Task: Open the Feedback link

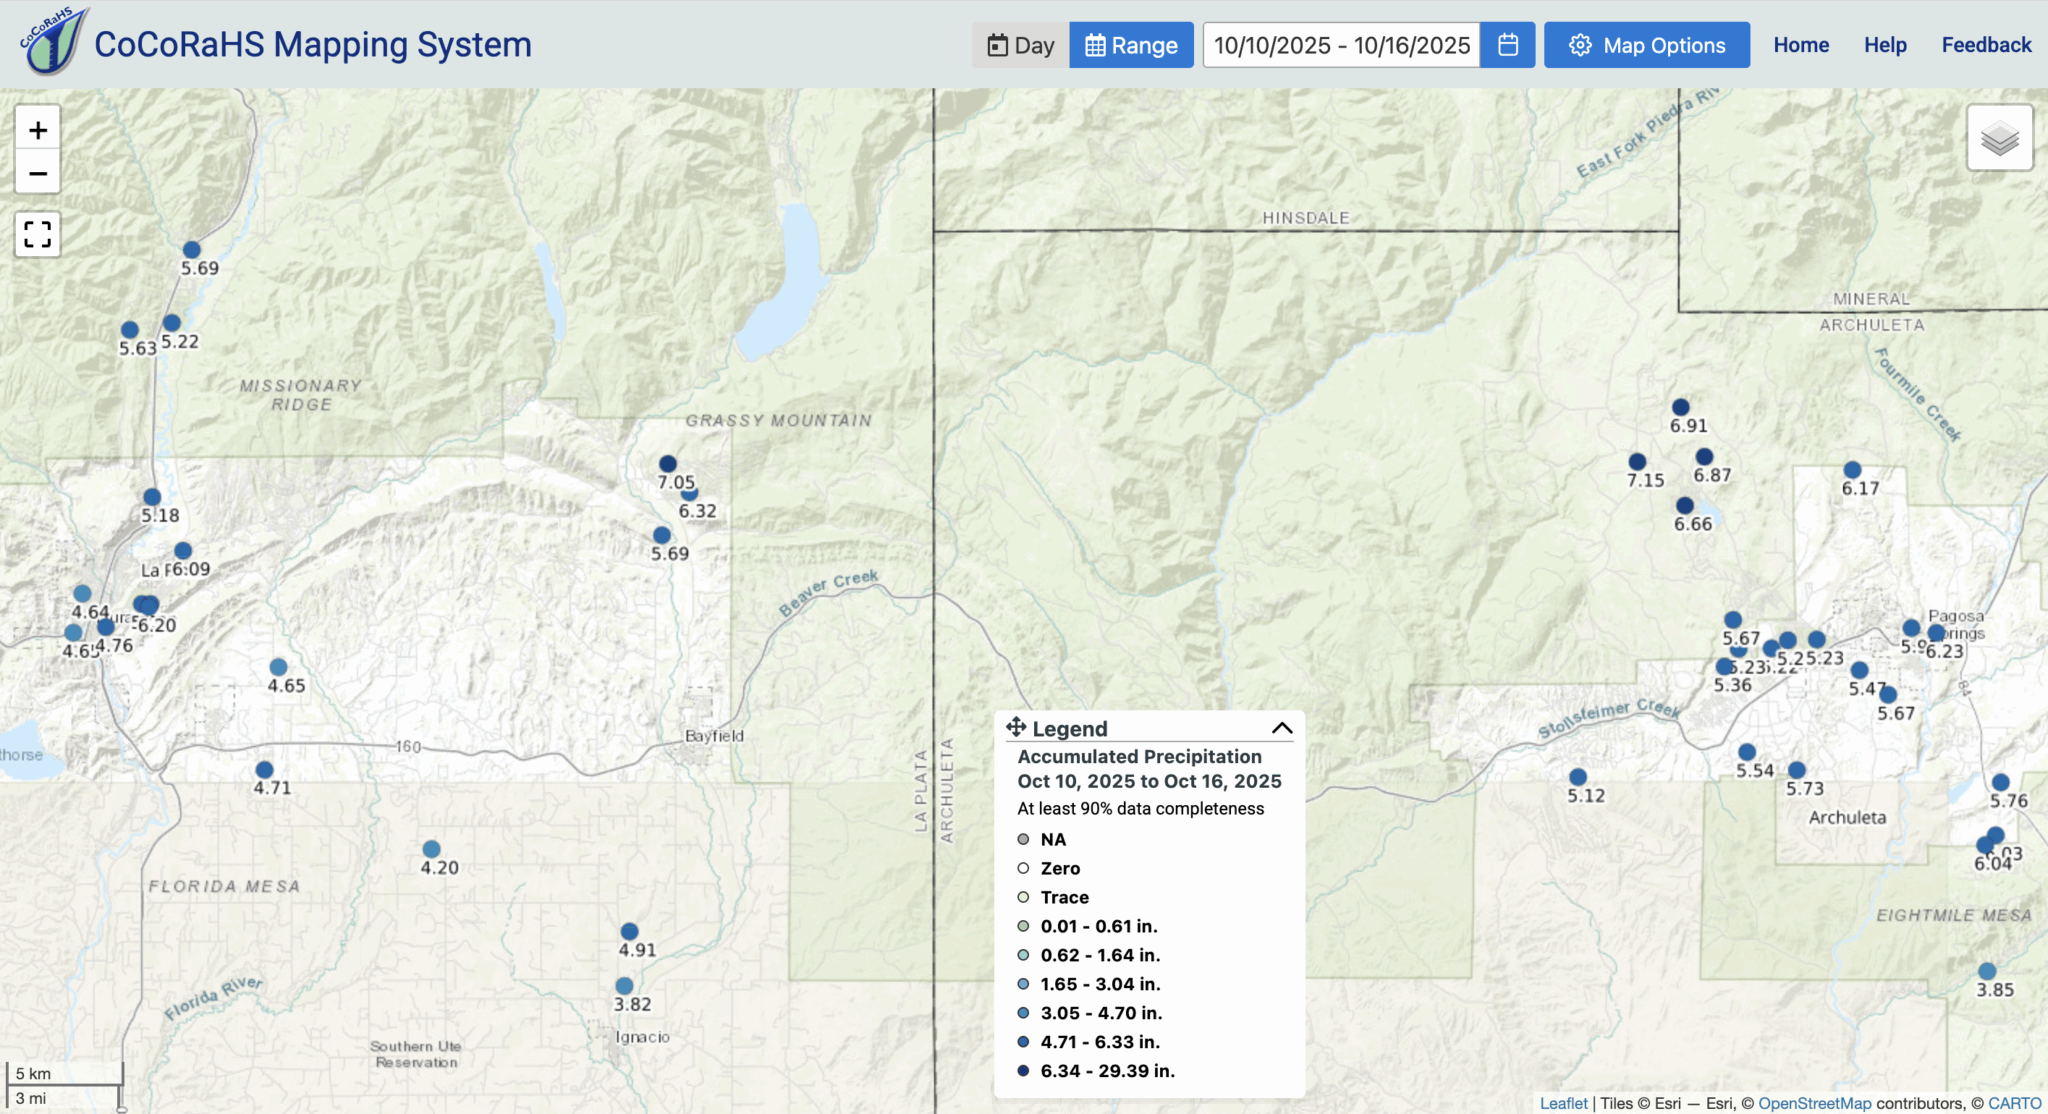Action: (x=1986, y=45)
